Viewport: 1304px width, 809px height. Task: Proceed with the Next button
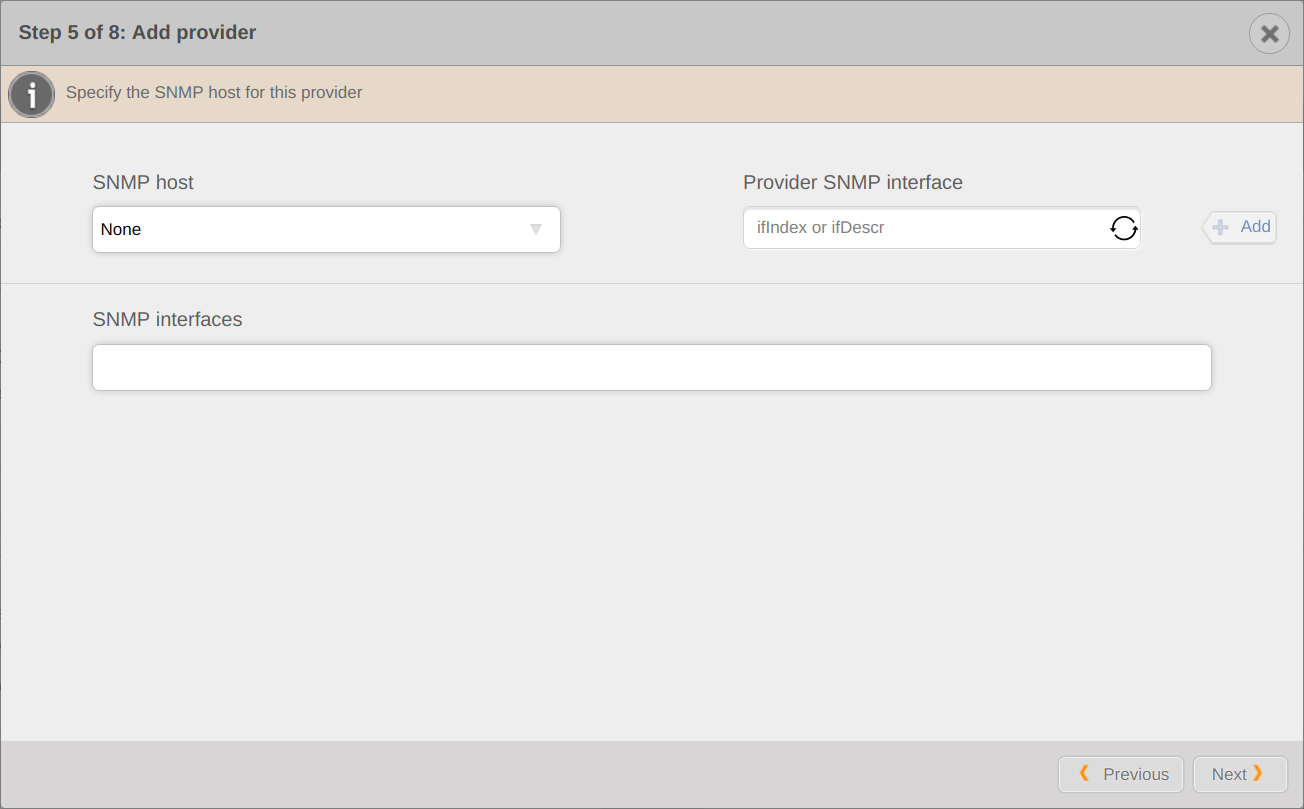1240,774
